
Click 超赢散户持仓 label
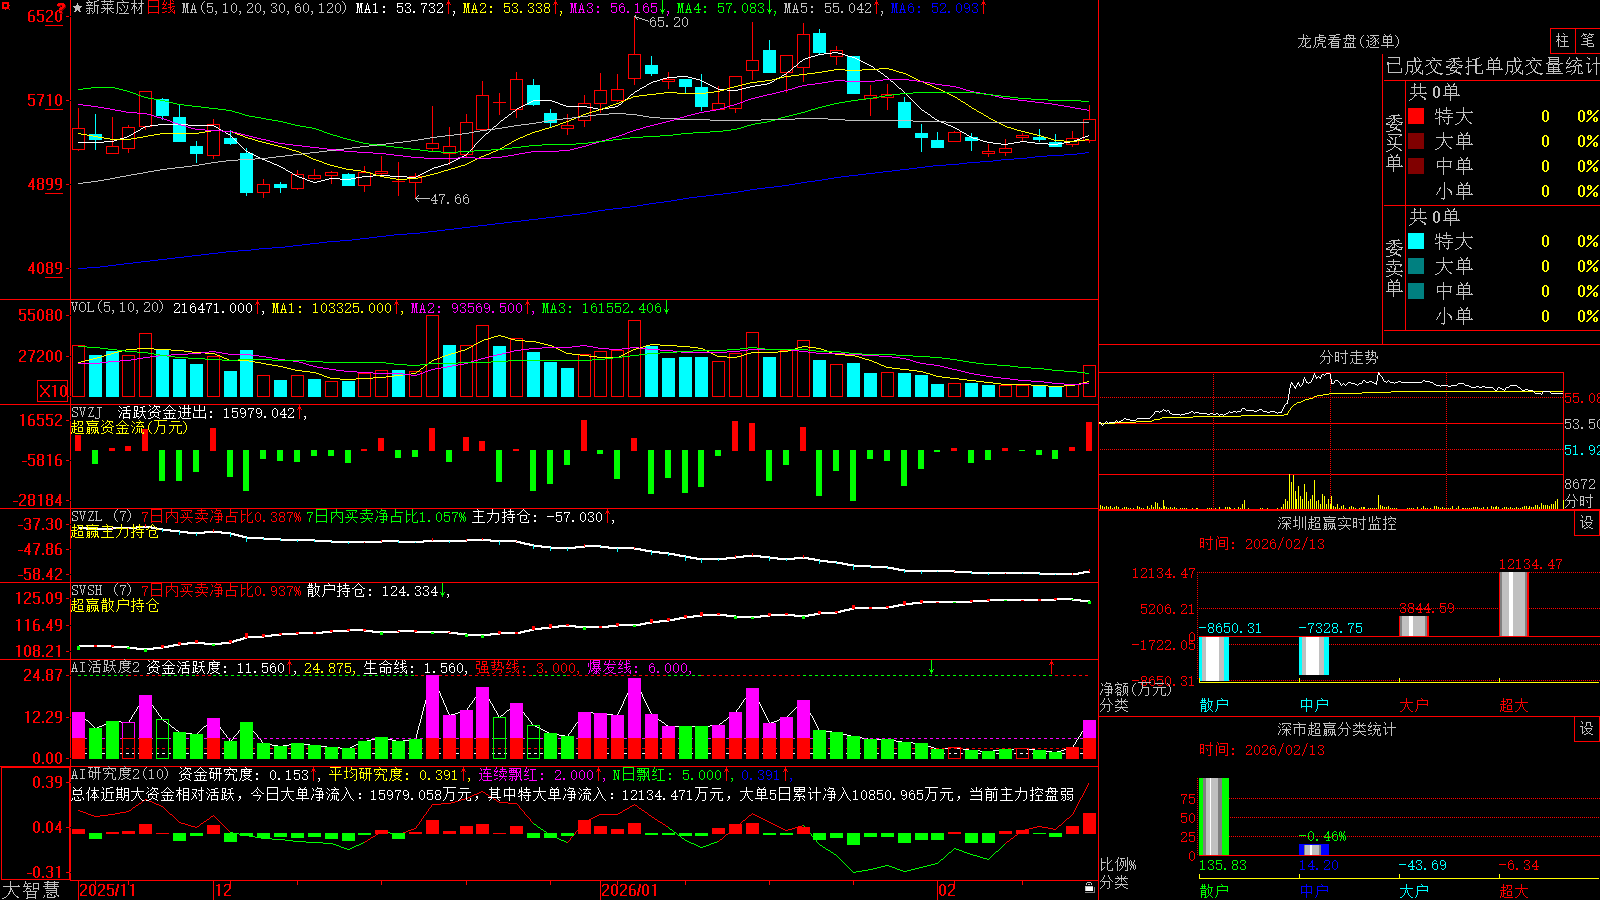point(115,605)
